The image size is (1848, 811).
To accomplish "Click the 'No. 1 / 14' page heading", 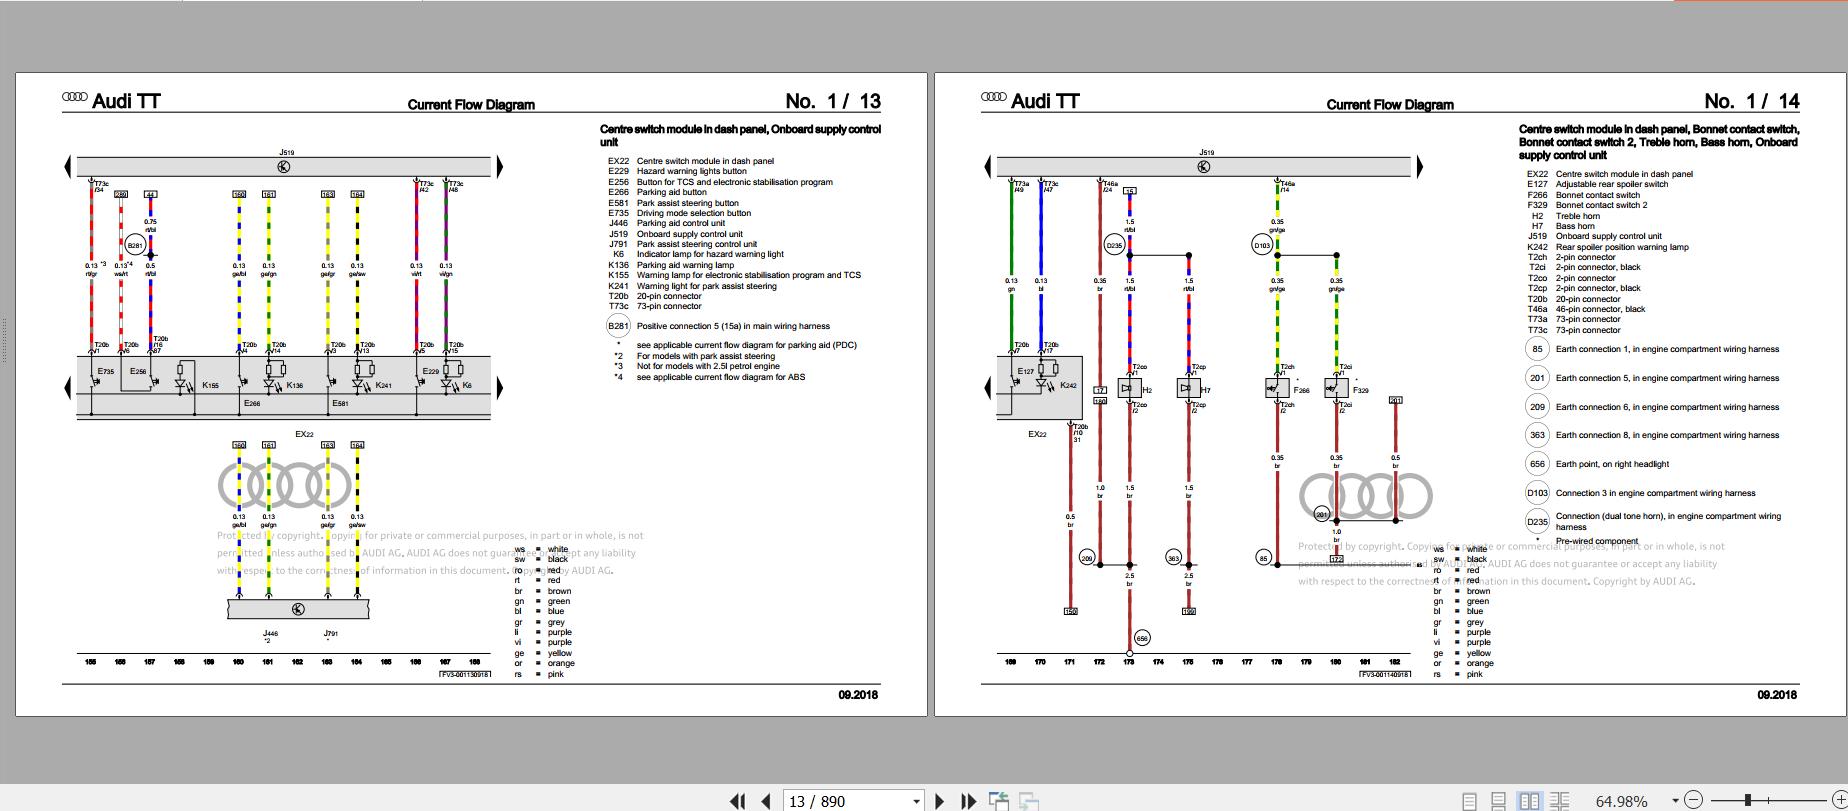I will (x=1752, y=101).
